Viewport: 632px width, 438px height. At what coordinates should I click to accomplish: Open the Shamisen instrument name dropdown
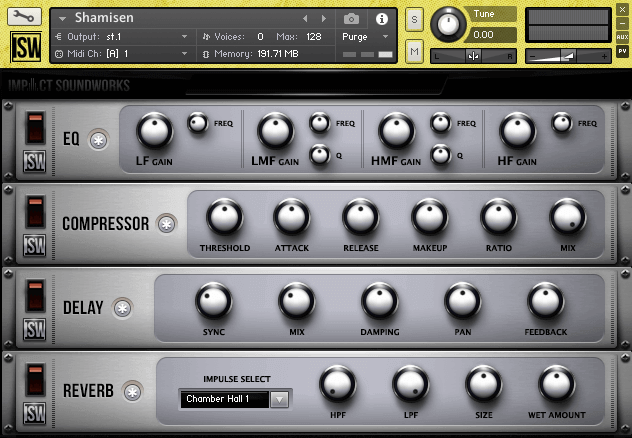point(62,19)
